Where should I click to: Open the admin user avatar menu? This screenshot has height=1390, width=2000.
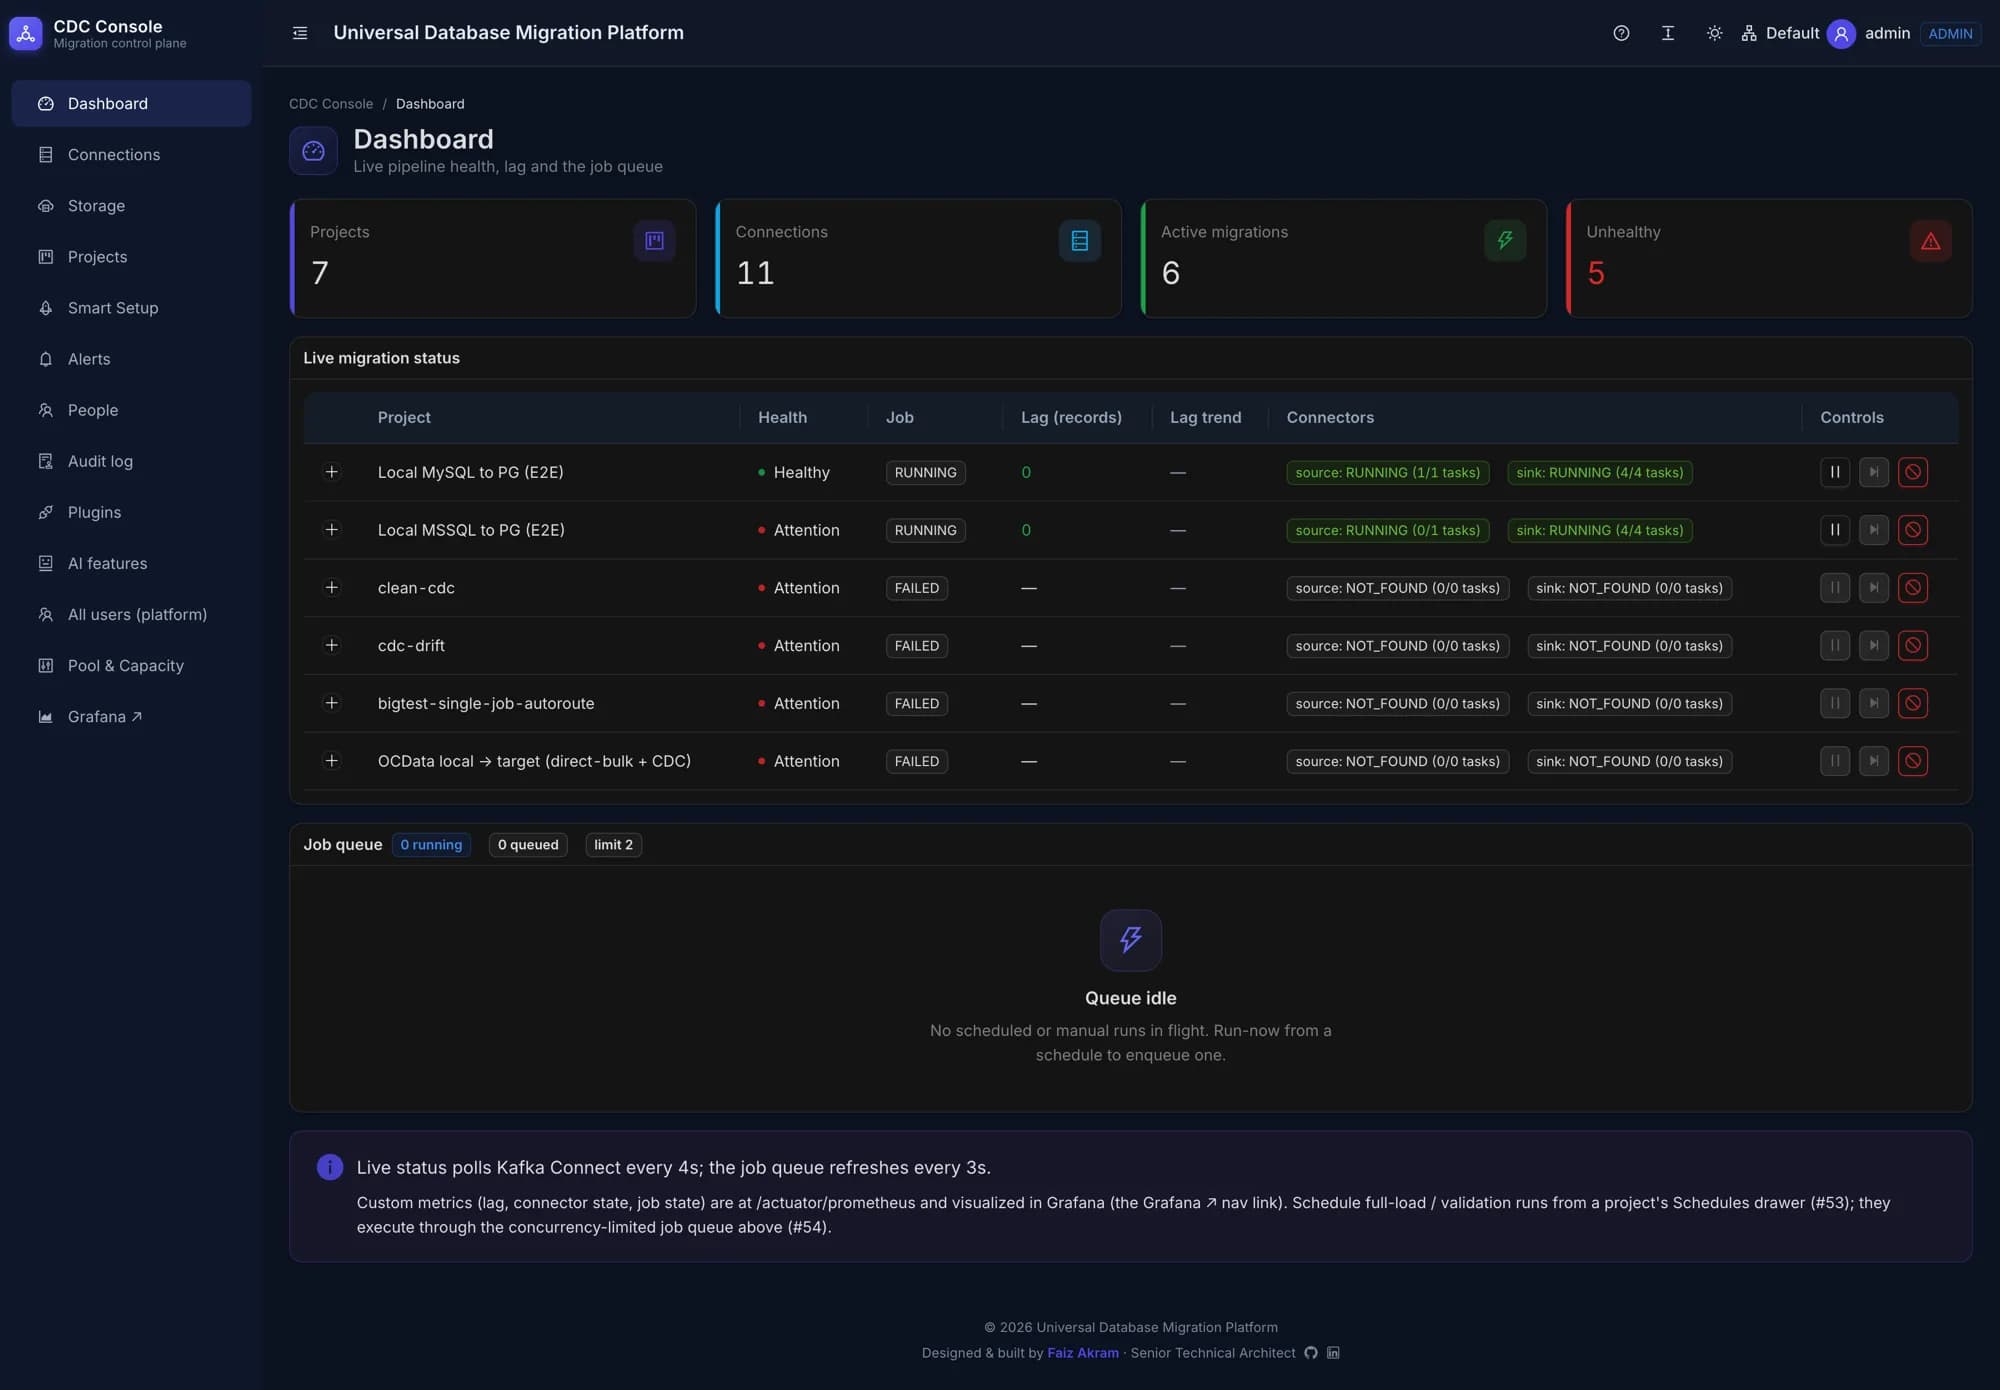point(1841,34)
